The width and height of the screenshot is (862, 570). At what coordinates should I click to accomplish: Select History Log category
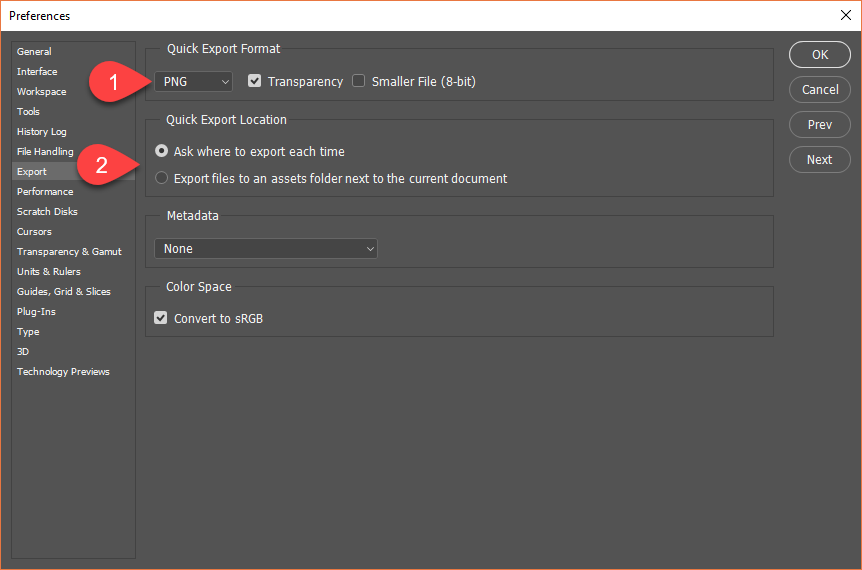[x=41, y=132]
